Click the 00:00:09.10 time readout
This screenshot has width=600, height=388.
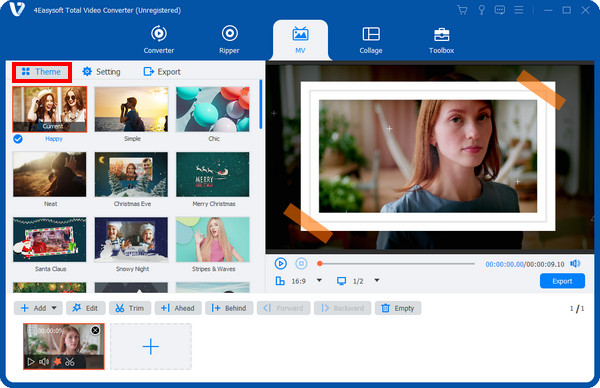point(545,264)
